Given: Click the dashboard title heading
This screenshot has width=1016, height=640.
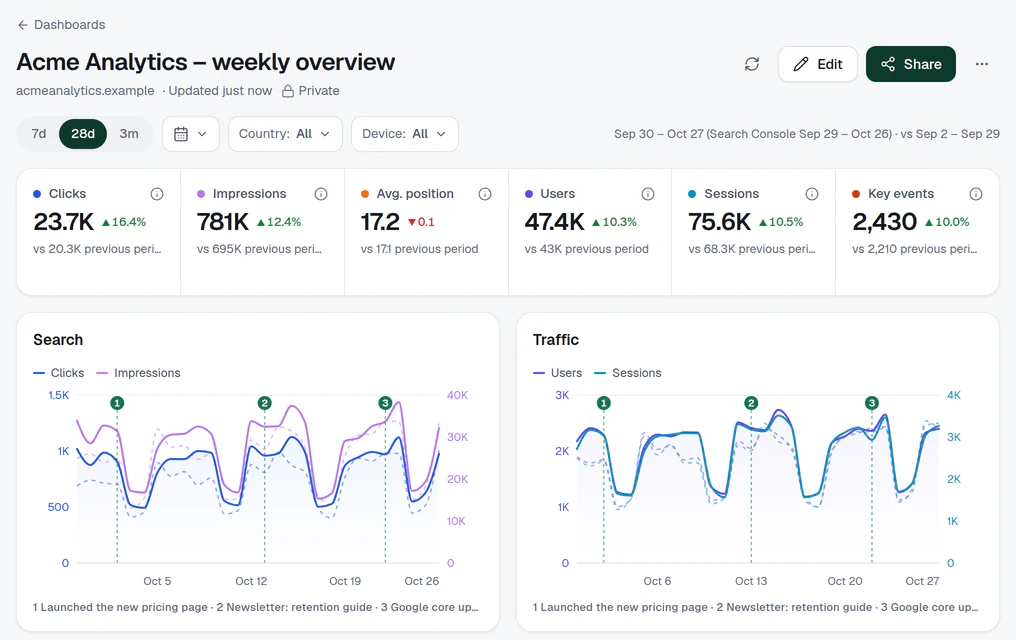Looking at the screenshot, I should pos(205,62).
